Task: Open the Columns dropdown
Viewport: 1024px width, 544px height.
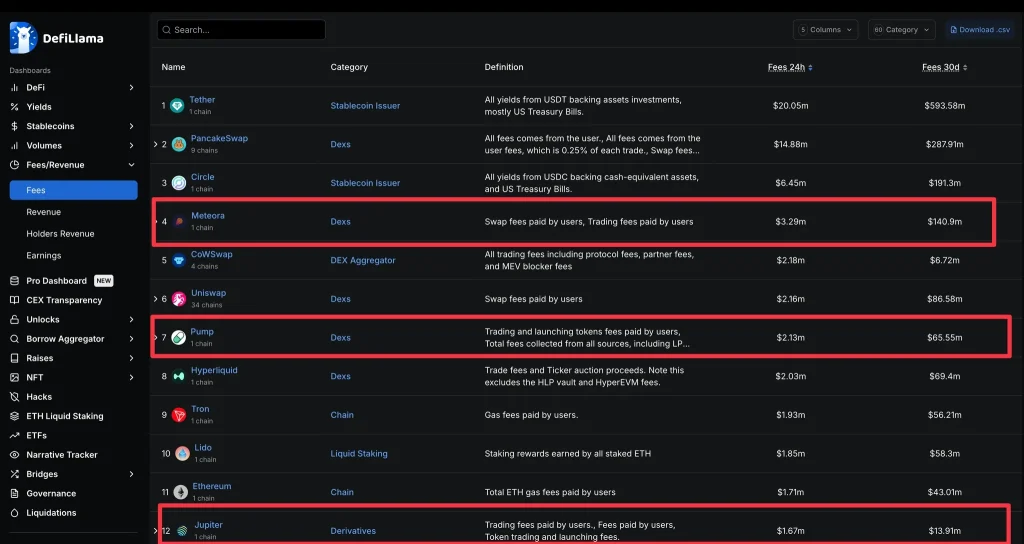Action: point(825,30)
